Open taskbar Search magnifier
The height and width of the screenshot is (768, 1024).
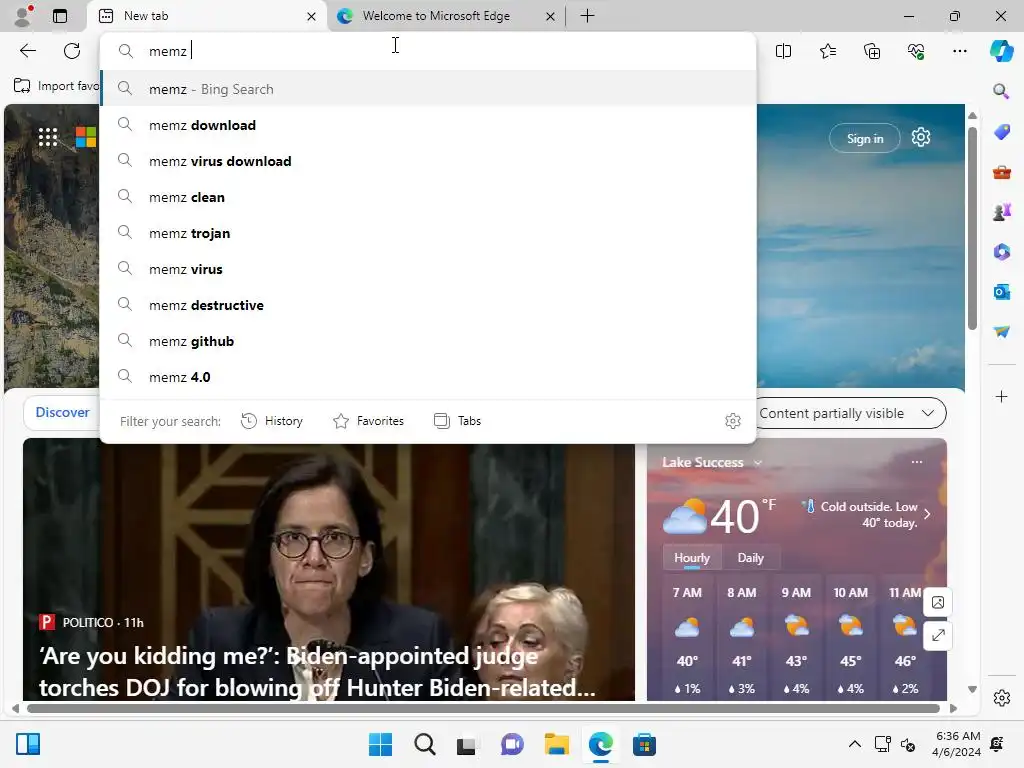[424, 744]
